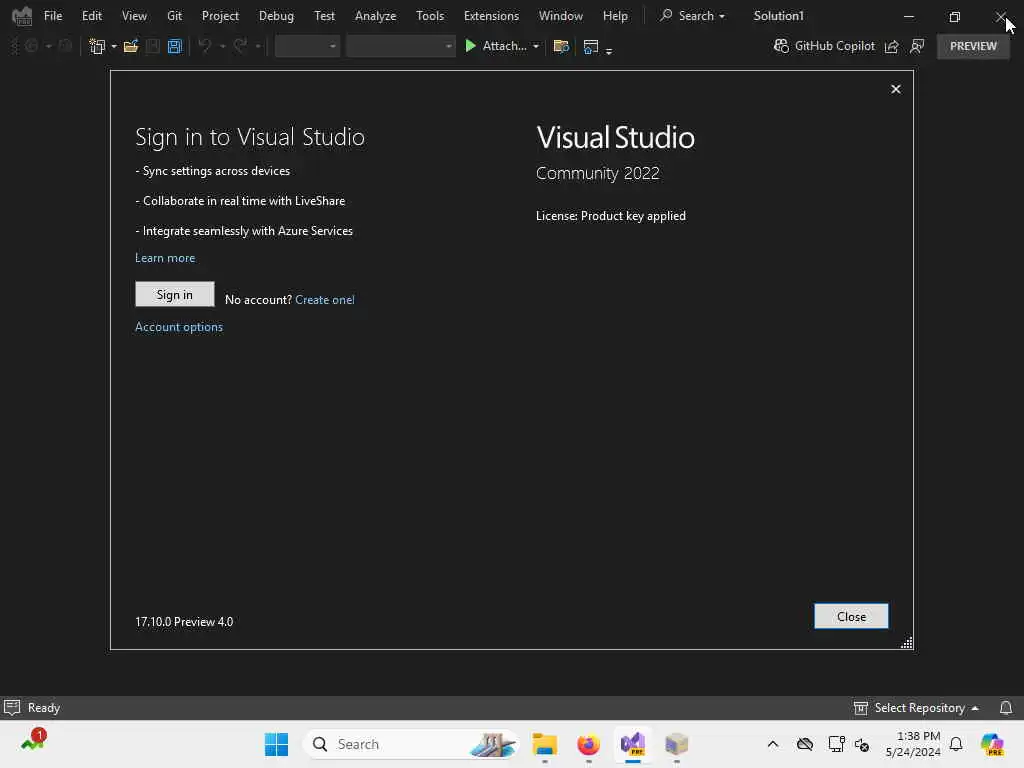Viewport: 1024px width, 768px height.
Task: Launch Firefox from the taskbar
Action: [x=588, y=744]
